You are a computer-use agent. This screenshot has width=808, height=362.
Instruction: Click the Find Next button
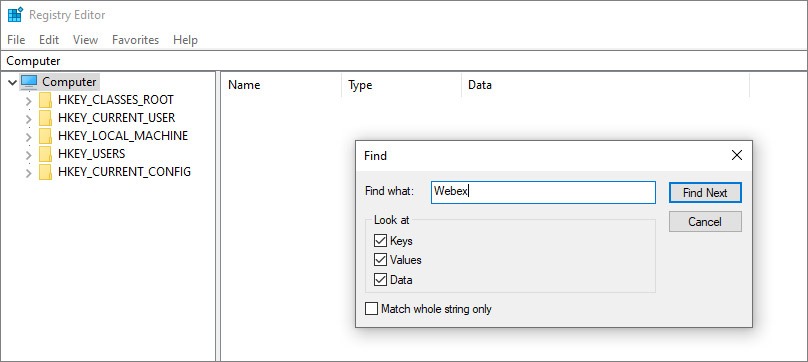tap(705, 193)
